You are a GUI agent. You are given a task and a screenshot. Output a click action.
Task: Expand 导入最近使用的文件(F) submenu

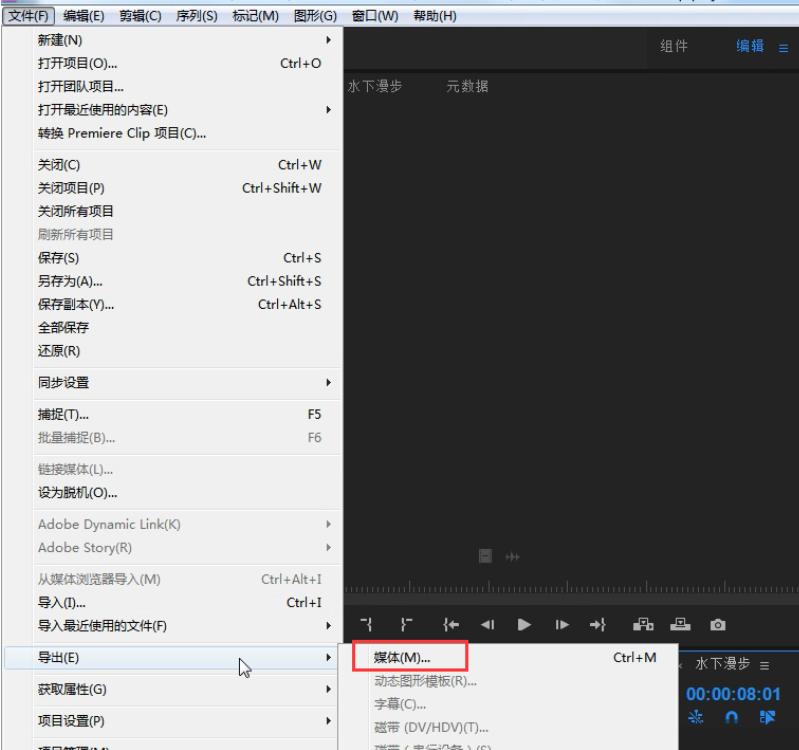click(329, 625)
